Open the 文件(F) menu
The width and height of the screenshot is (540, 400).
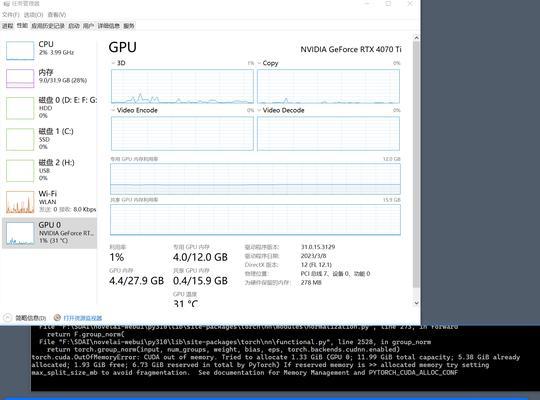pos(10,14)
